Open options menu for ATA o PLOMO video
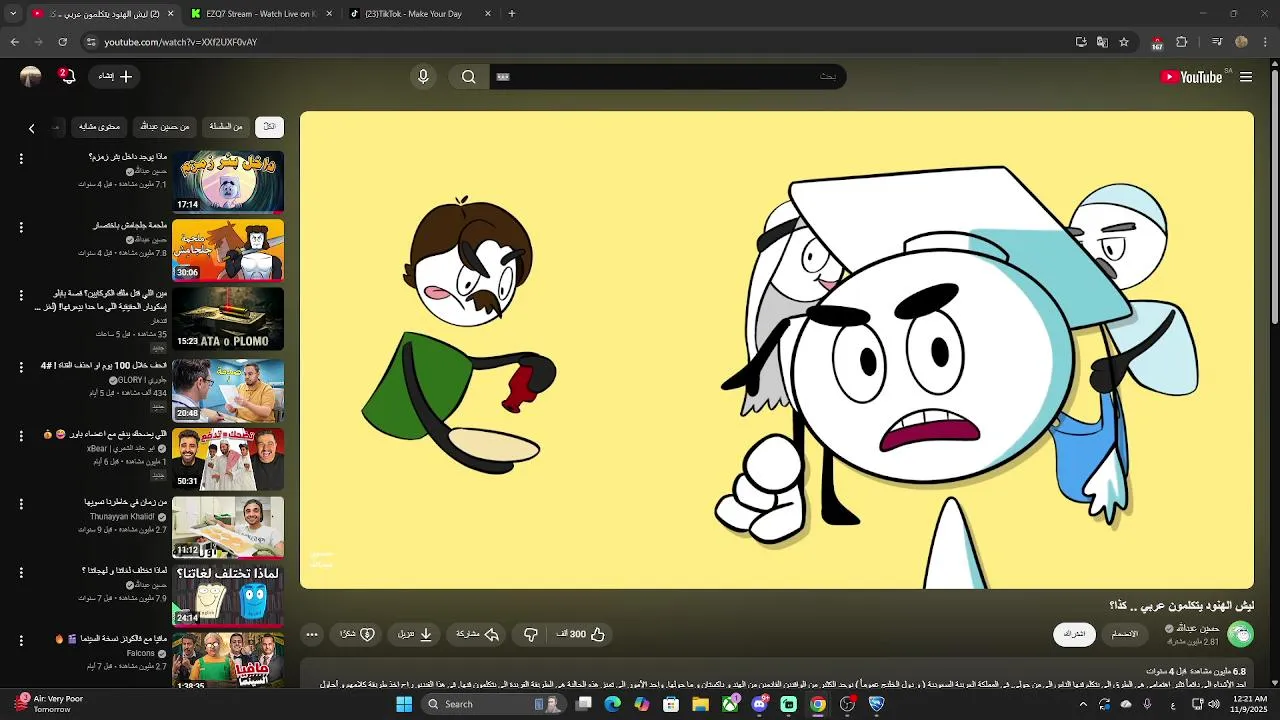Image resolution: width=1280 pixels, height=720 pixels. [21, 296]
